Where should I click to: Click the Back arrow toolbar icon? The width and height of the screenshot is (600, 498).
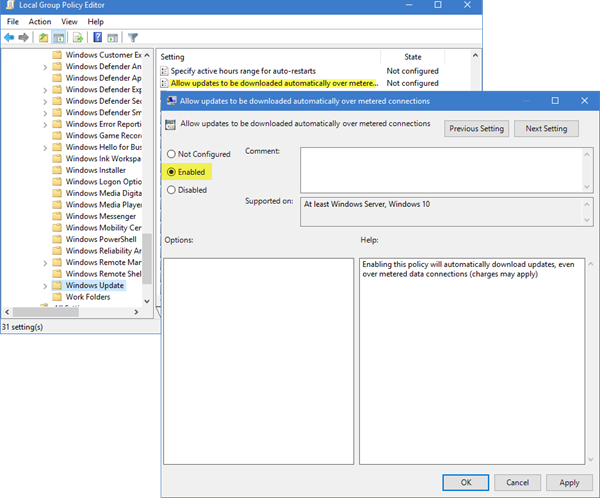click(x=9, y=38)
